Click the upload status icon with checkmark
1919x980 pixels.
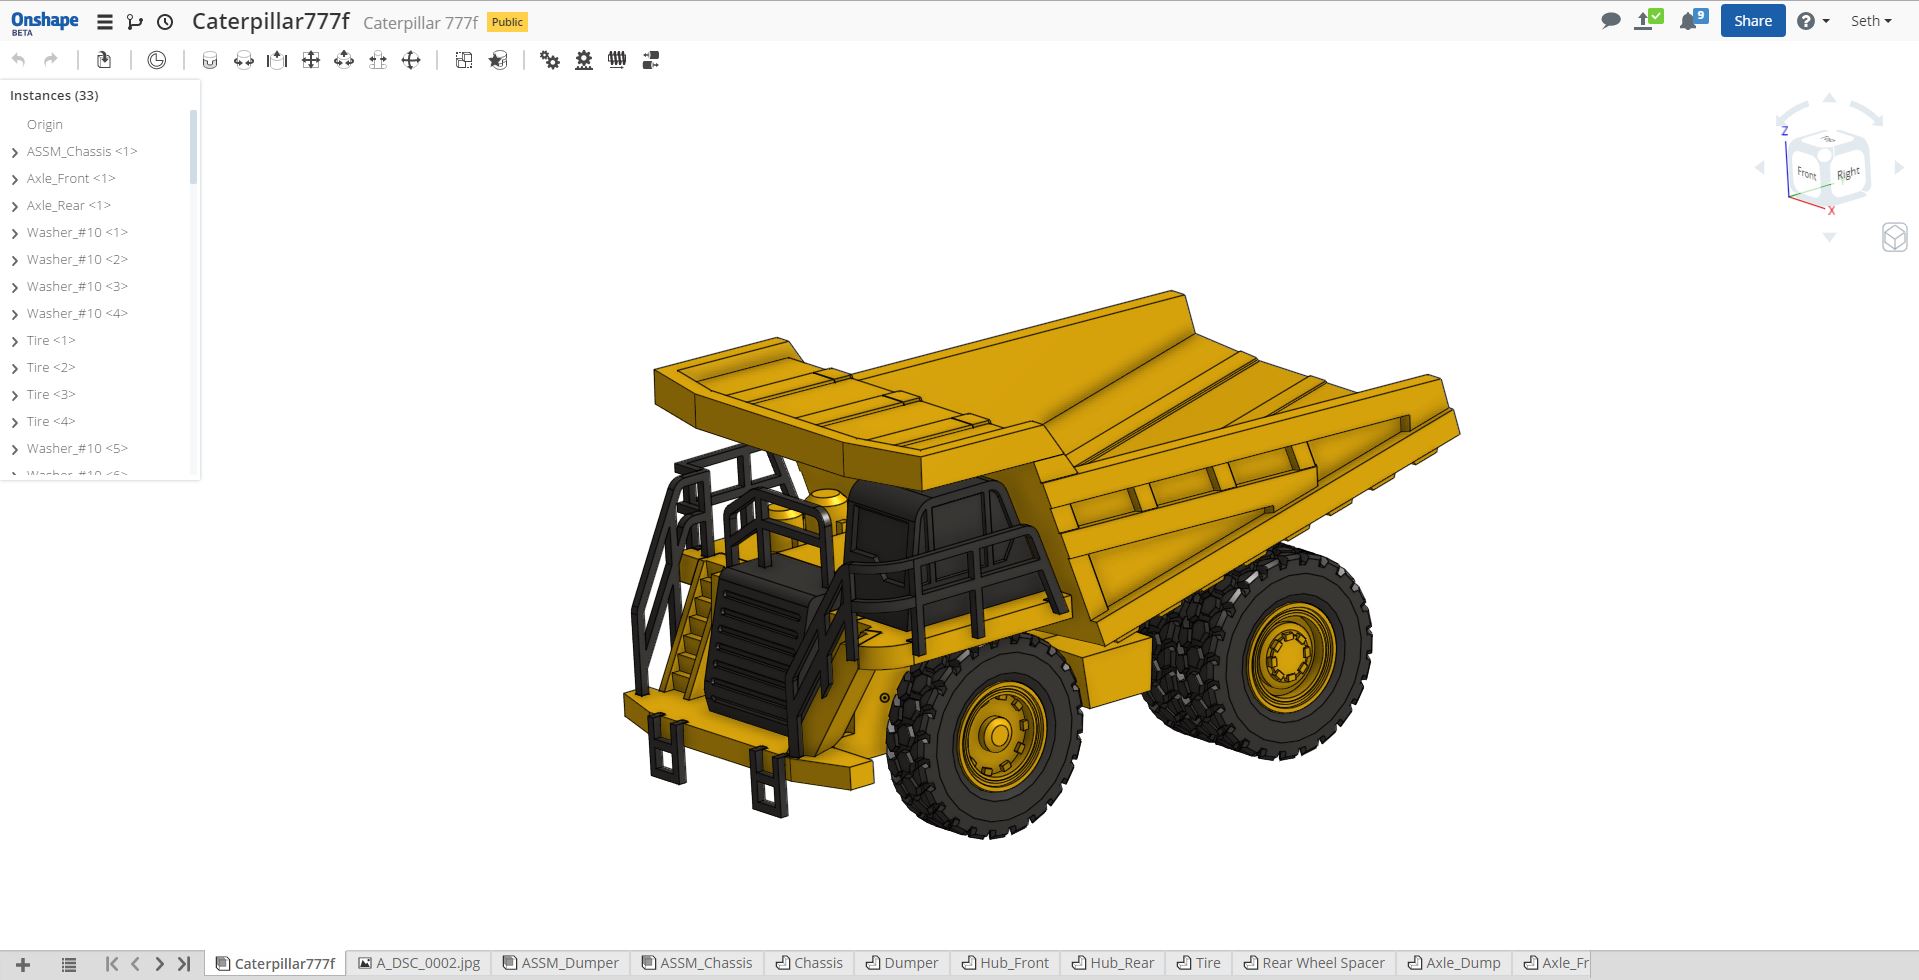[1648, 20]
